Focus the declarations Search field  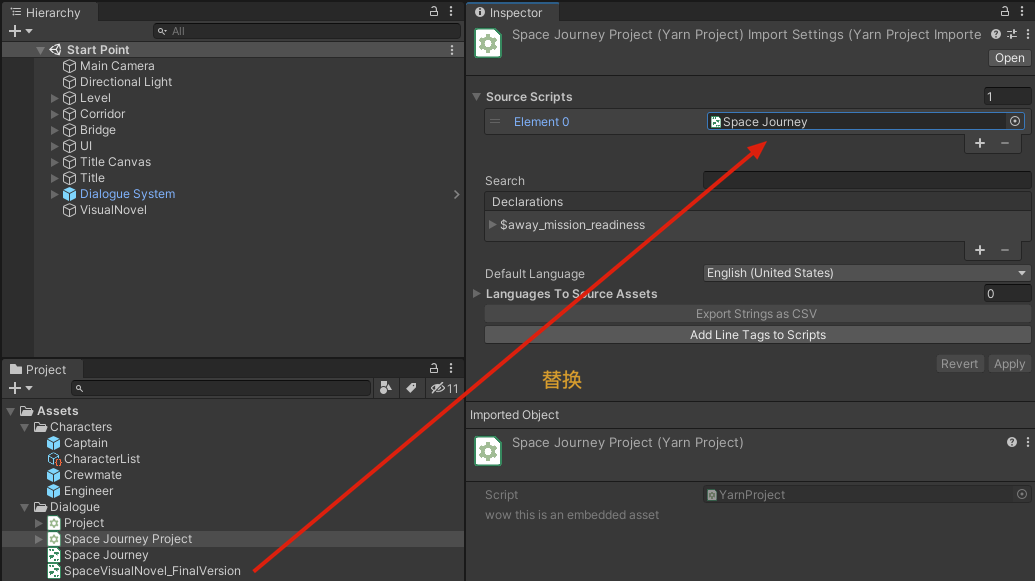[x=867, y=180]
